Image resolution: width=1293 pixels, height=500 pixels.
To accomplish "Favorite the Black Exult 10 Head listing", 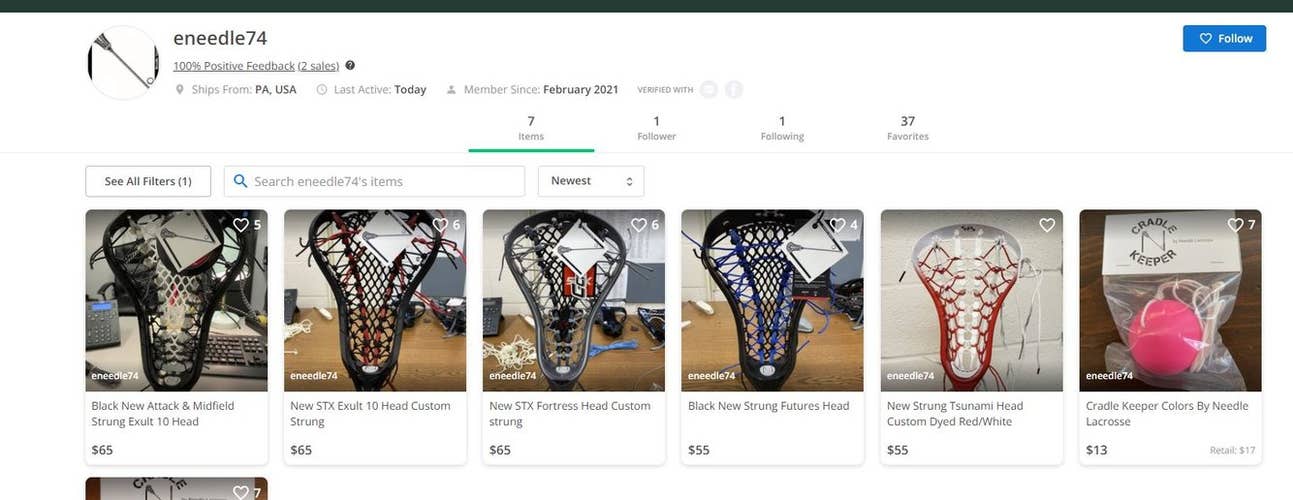I will pos(241,225).
